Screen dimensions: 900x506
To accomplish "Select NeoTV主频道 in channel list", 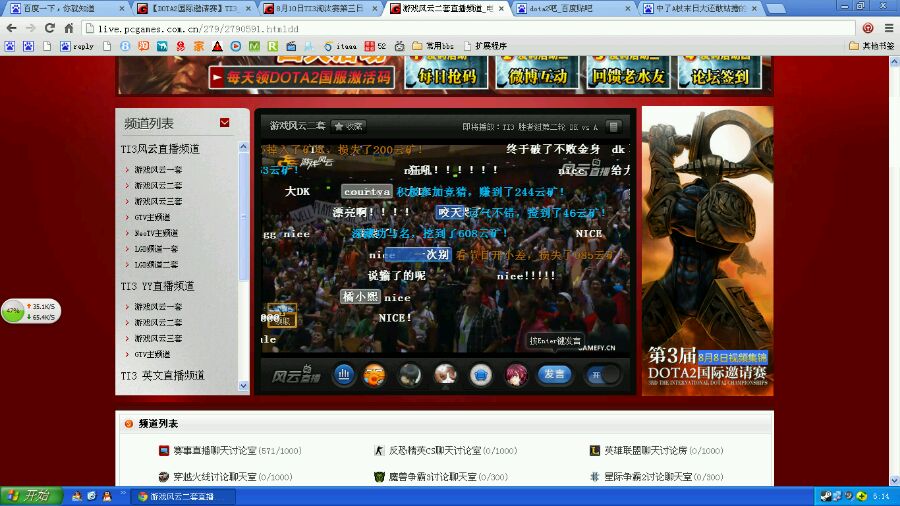I will coord(156,233).
